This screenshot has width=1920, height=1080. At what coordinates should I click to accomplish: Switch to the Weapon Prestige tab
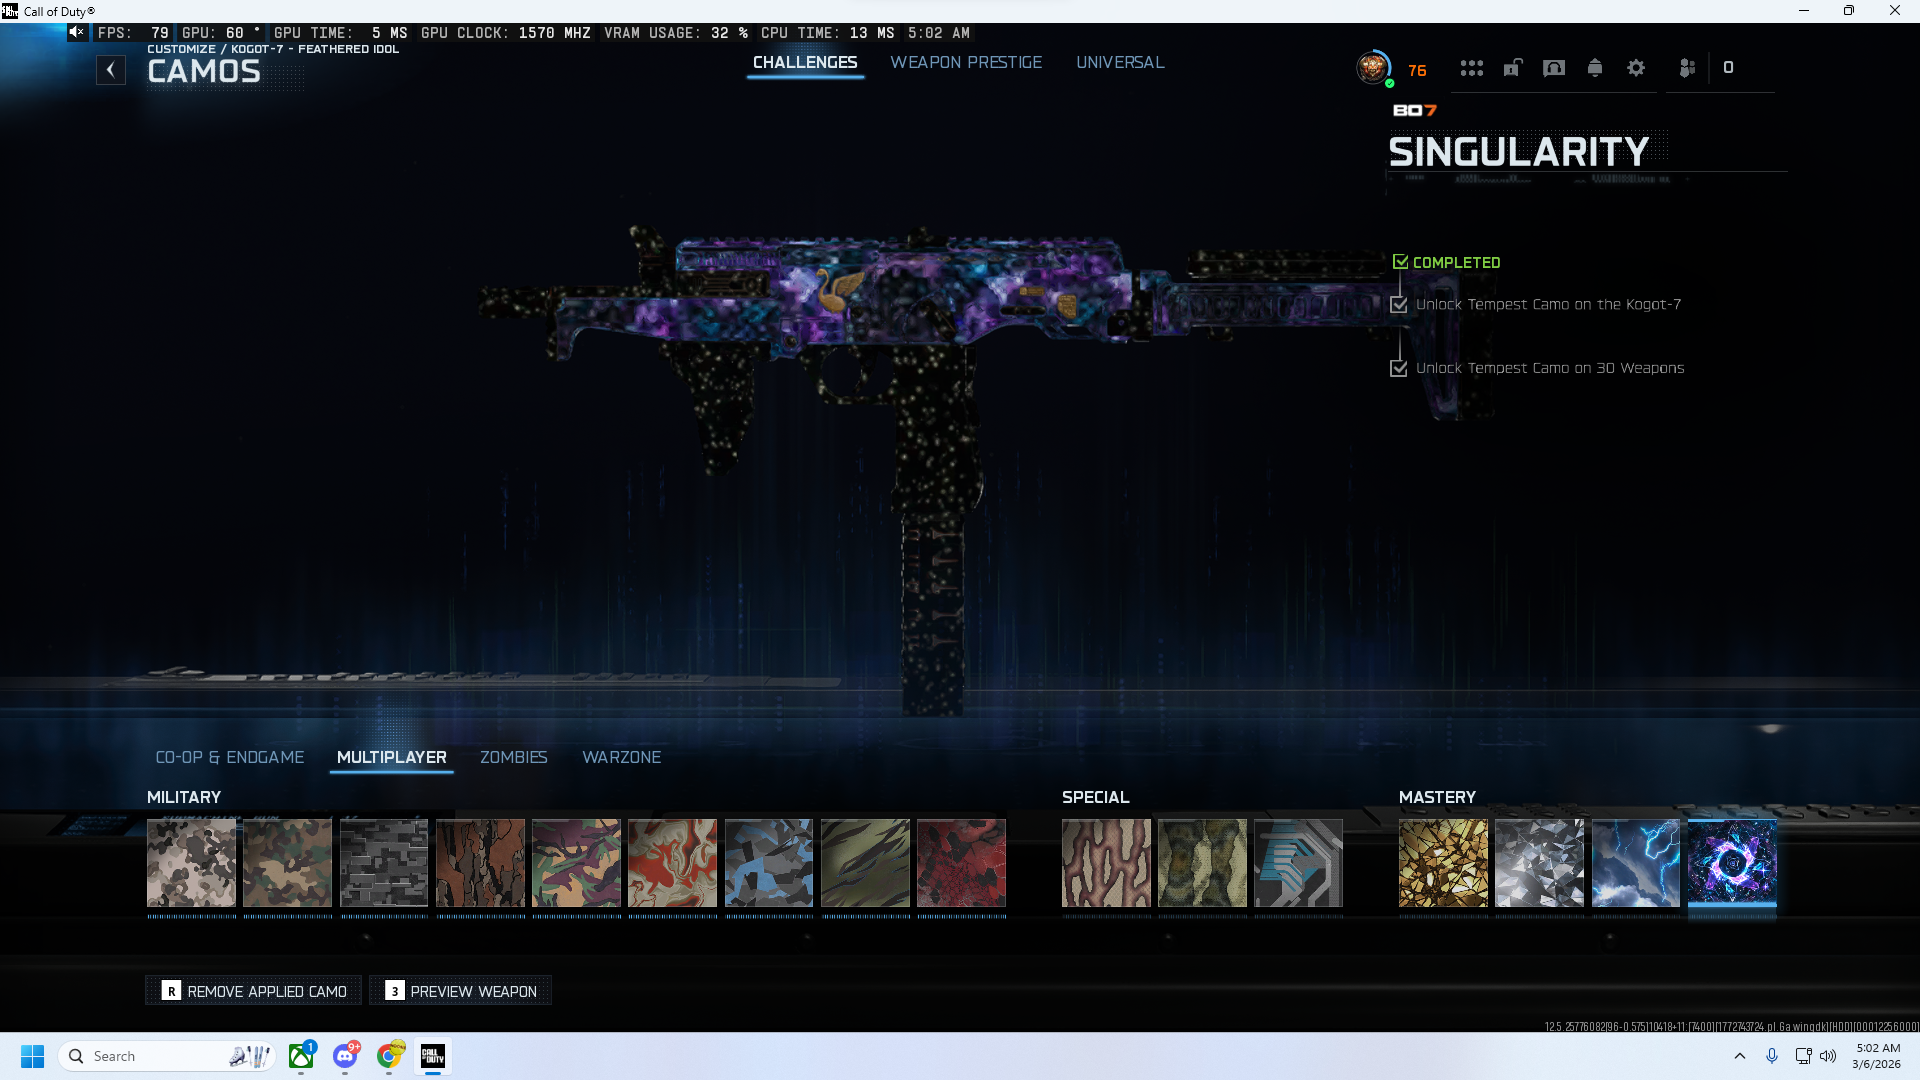pyautogui.click(x=966, y=62)
